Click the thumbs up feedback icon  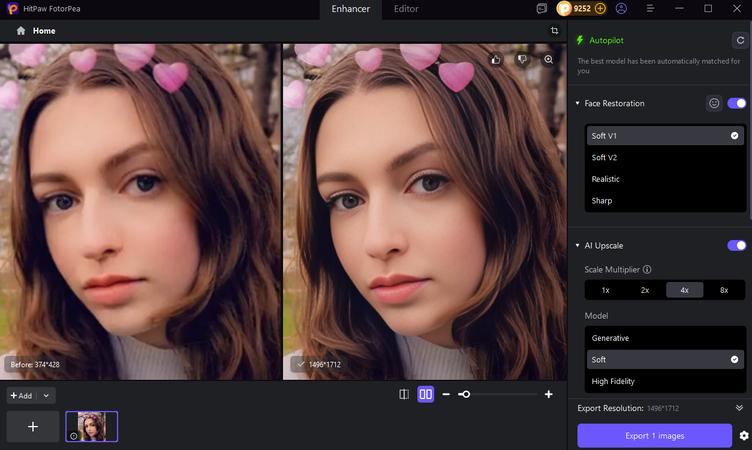coord(496,59)
